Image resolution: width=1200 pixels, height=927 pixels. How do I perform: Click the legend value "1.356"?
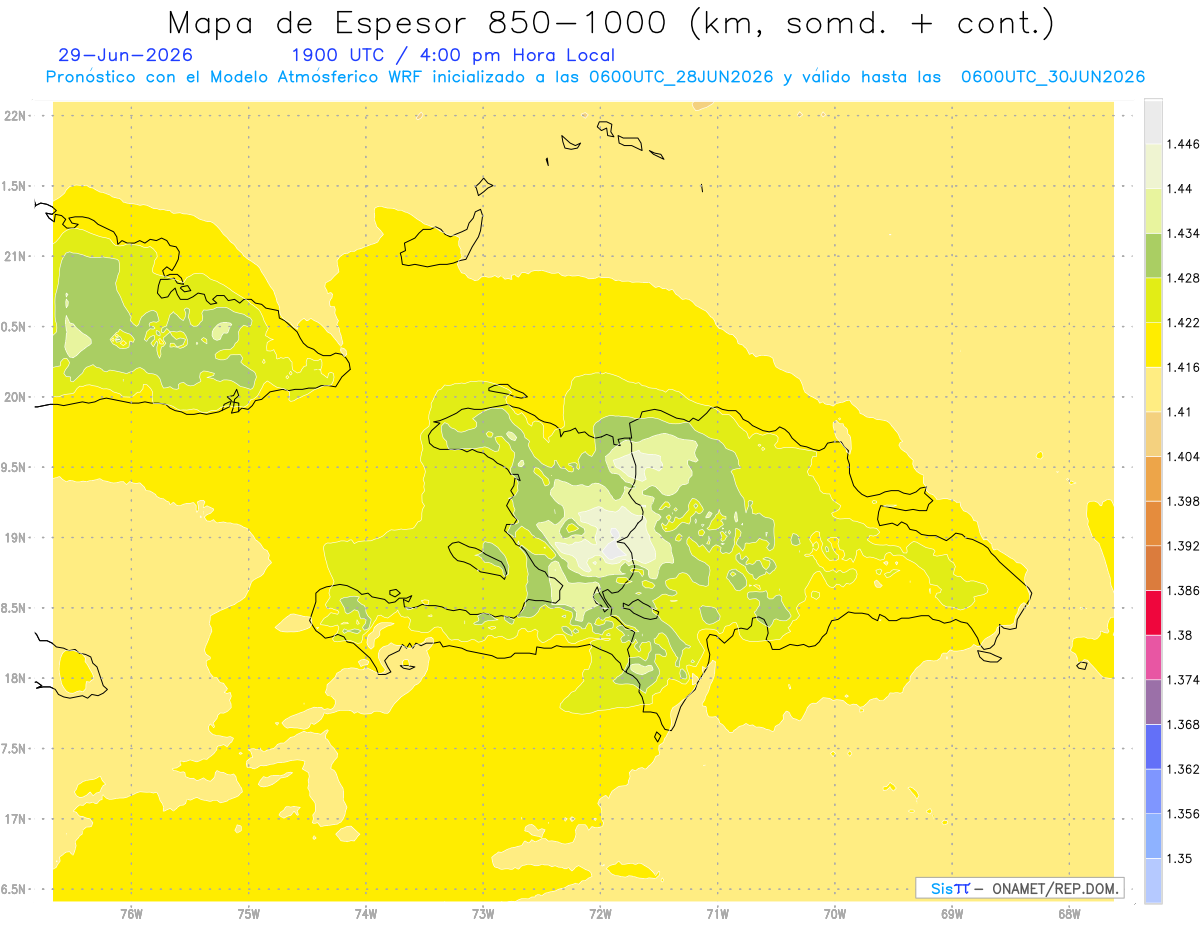tap(1182, 814)
